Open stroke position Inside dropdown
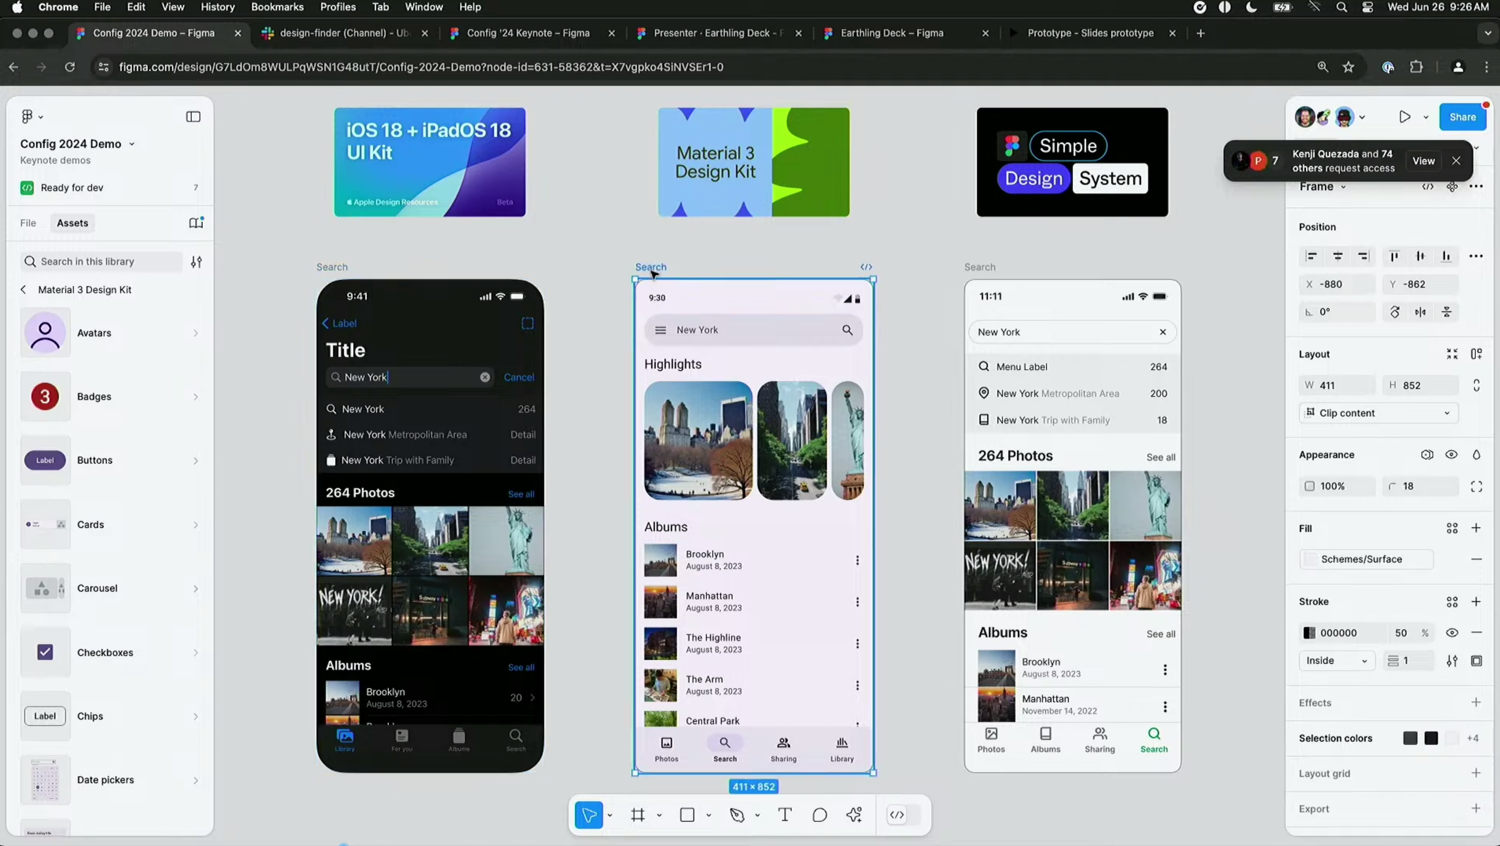The height and width of the screenshot is (846, 1500). pos(1336,661)
